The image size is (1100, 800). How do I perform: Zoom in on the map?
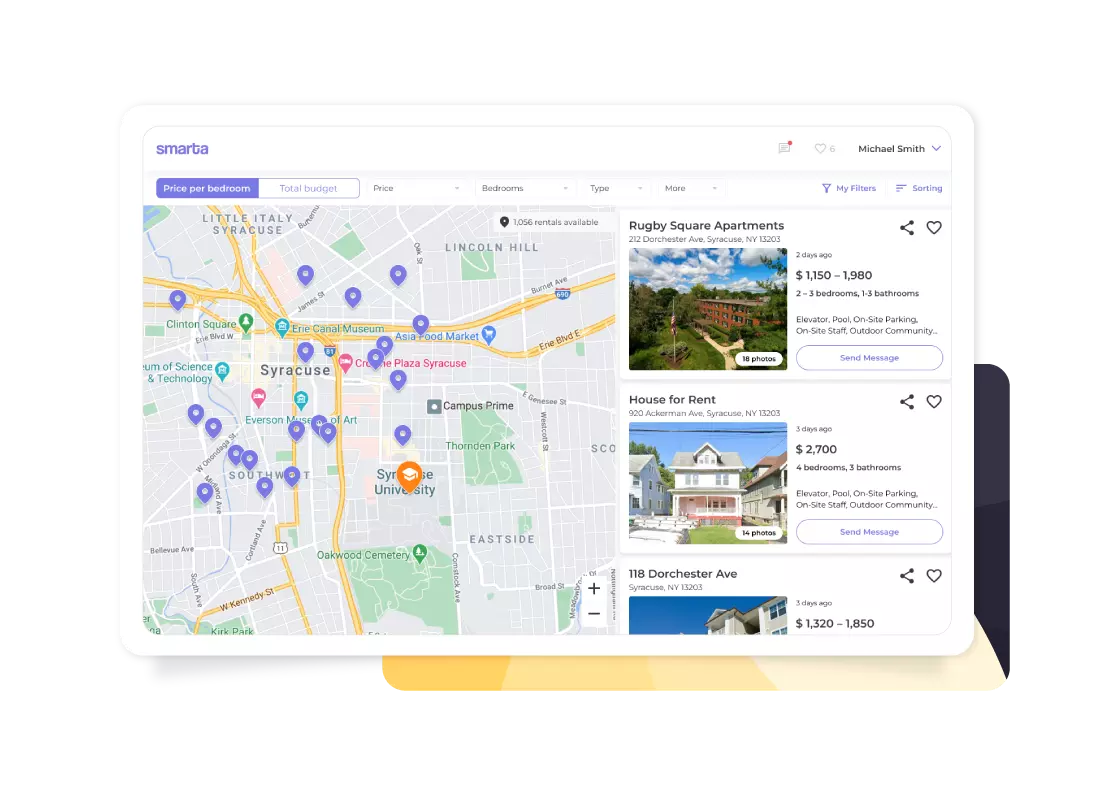click(594, 588)
